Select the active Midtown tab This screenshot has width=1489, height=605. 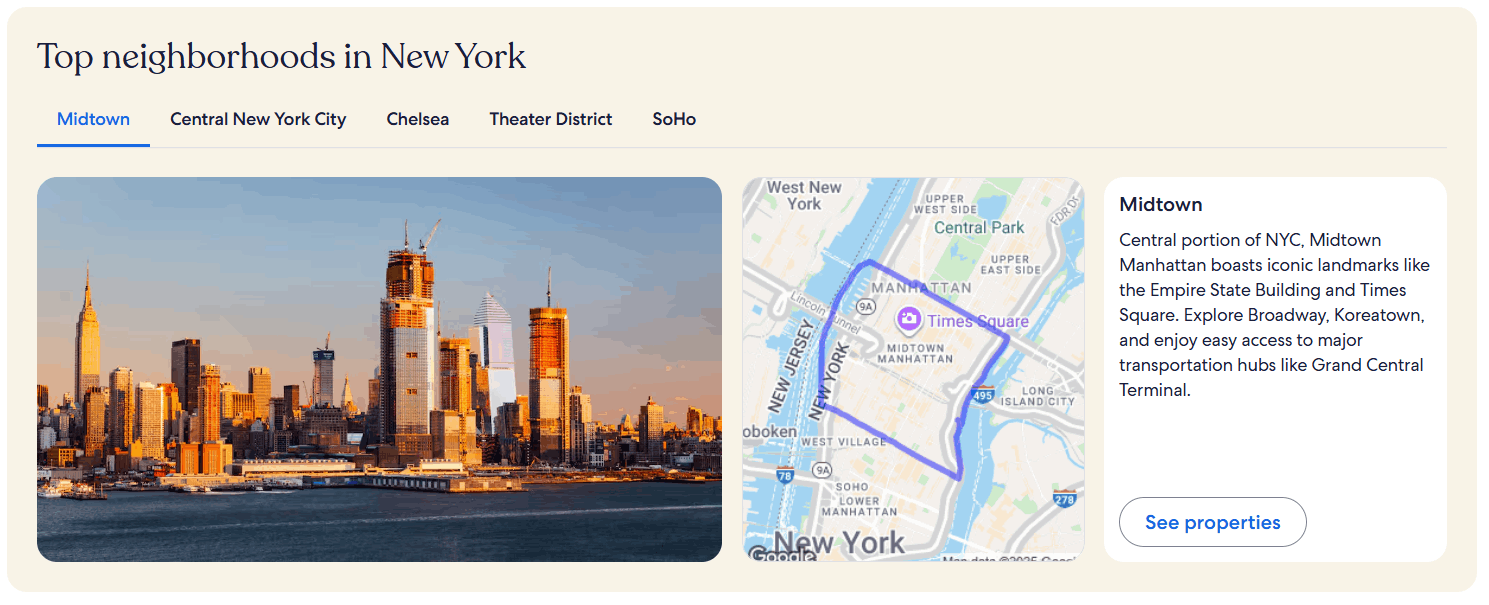[93, 119]
